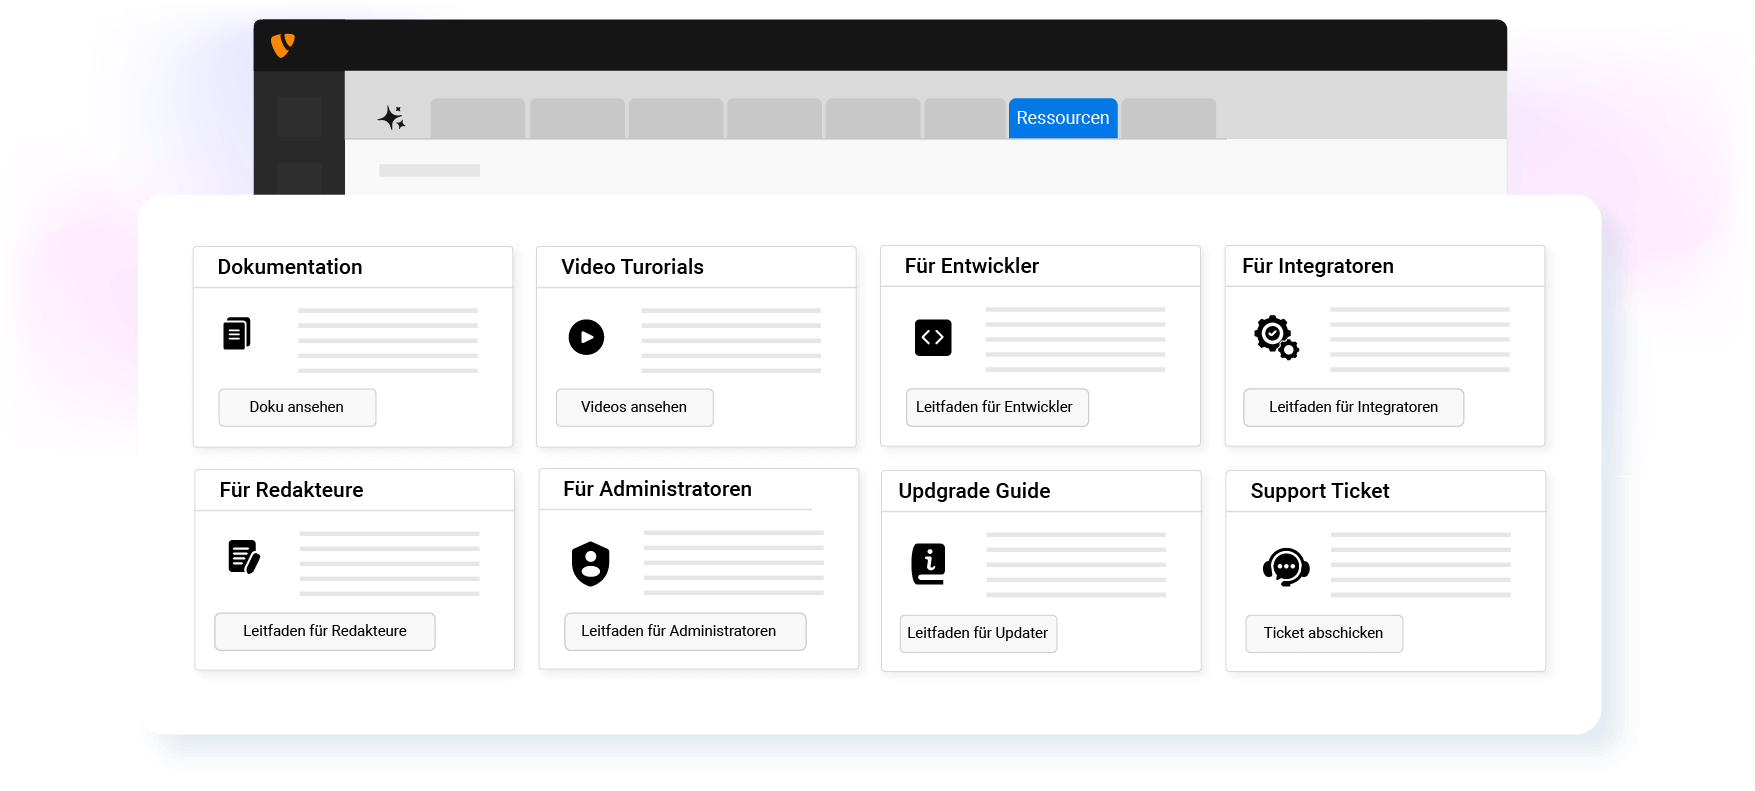Click the Support Ticket headset icon

click(x=1286, y=567)
